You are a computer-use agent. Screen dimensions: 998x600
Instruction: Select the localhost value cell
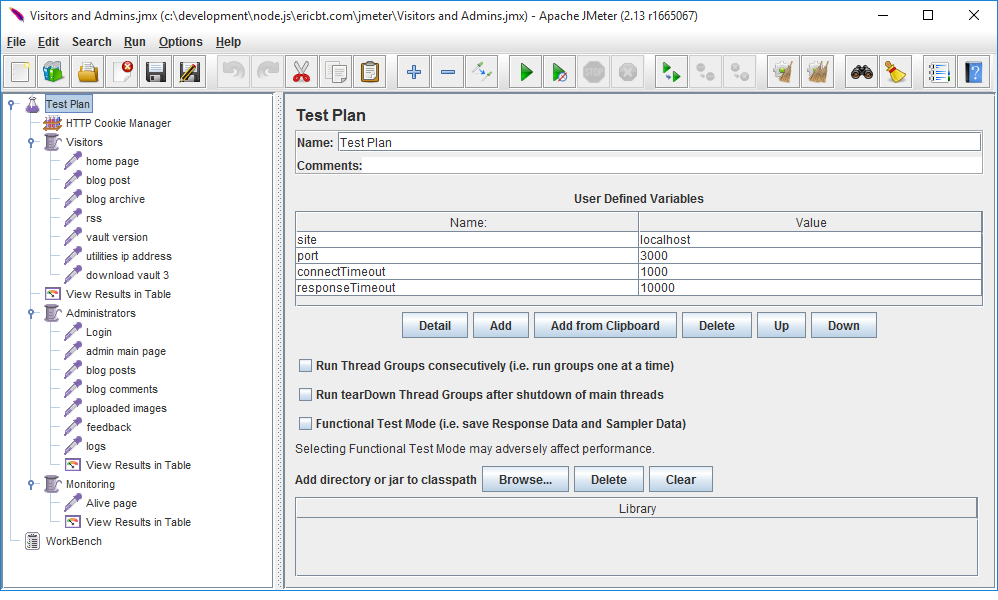[810, 240]
